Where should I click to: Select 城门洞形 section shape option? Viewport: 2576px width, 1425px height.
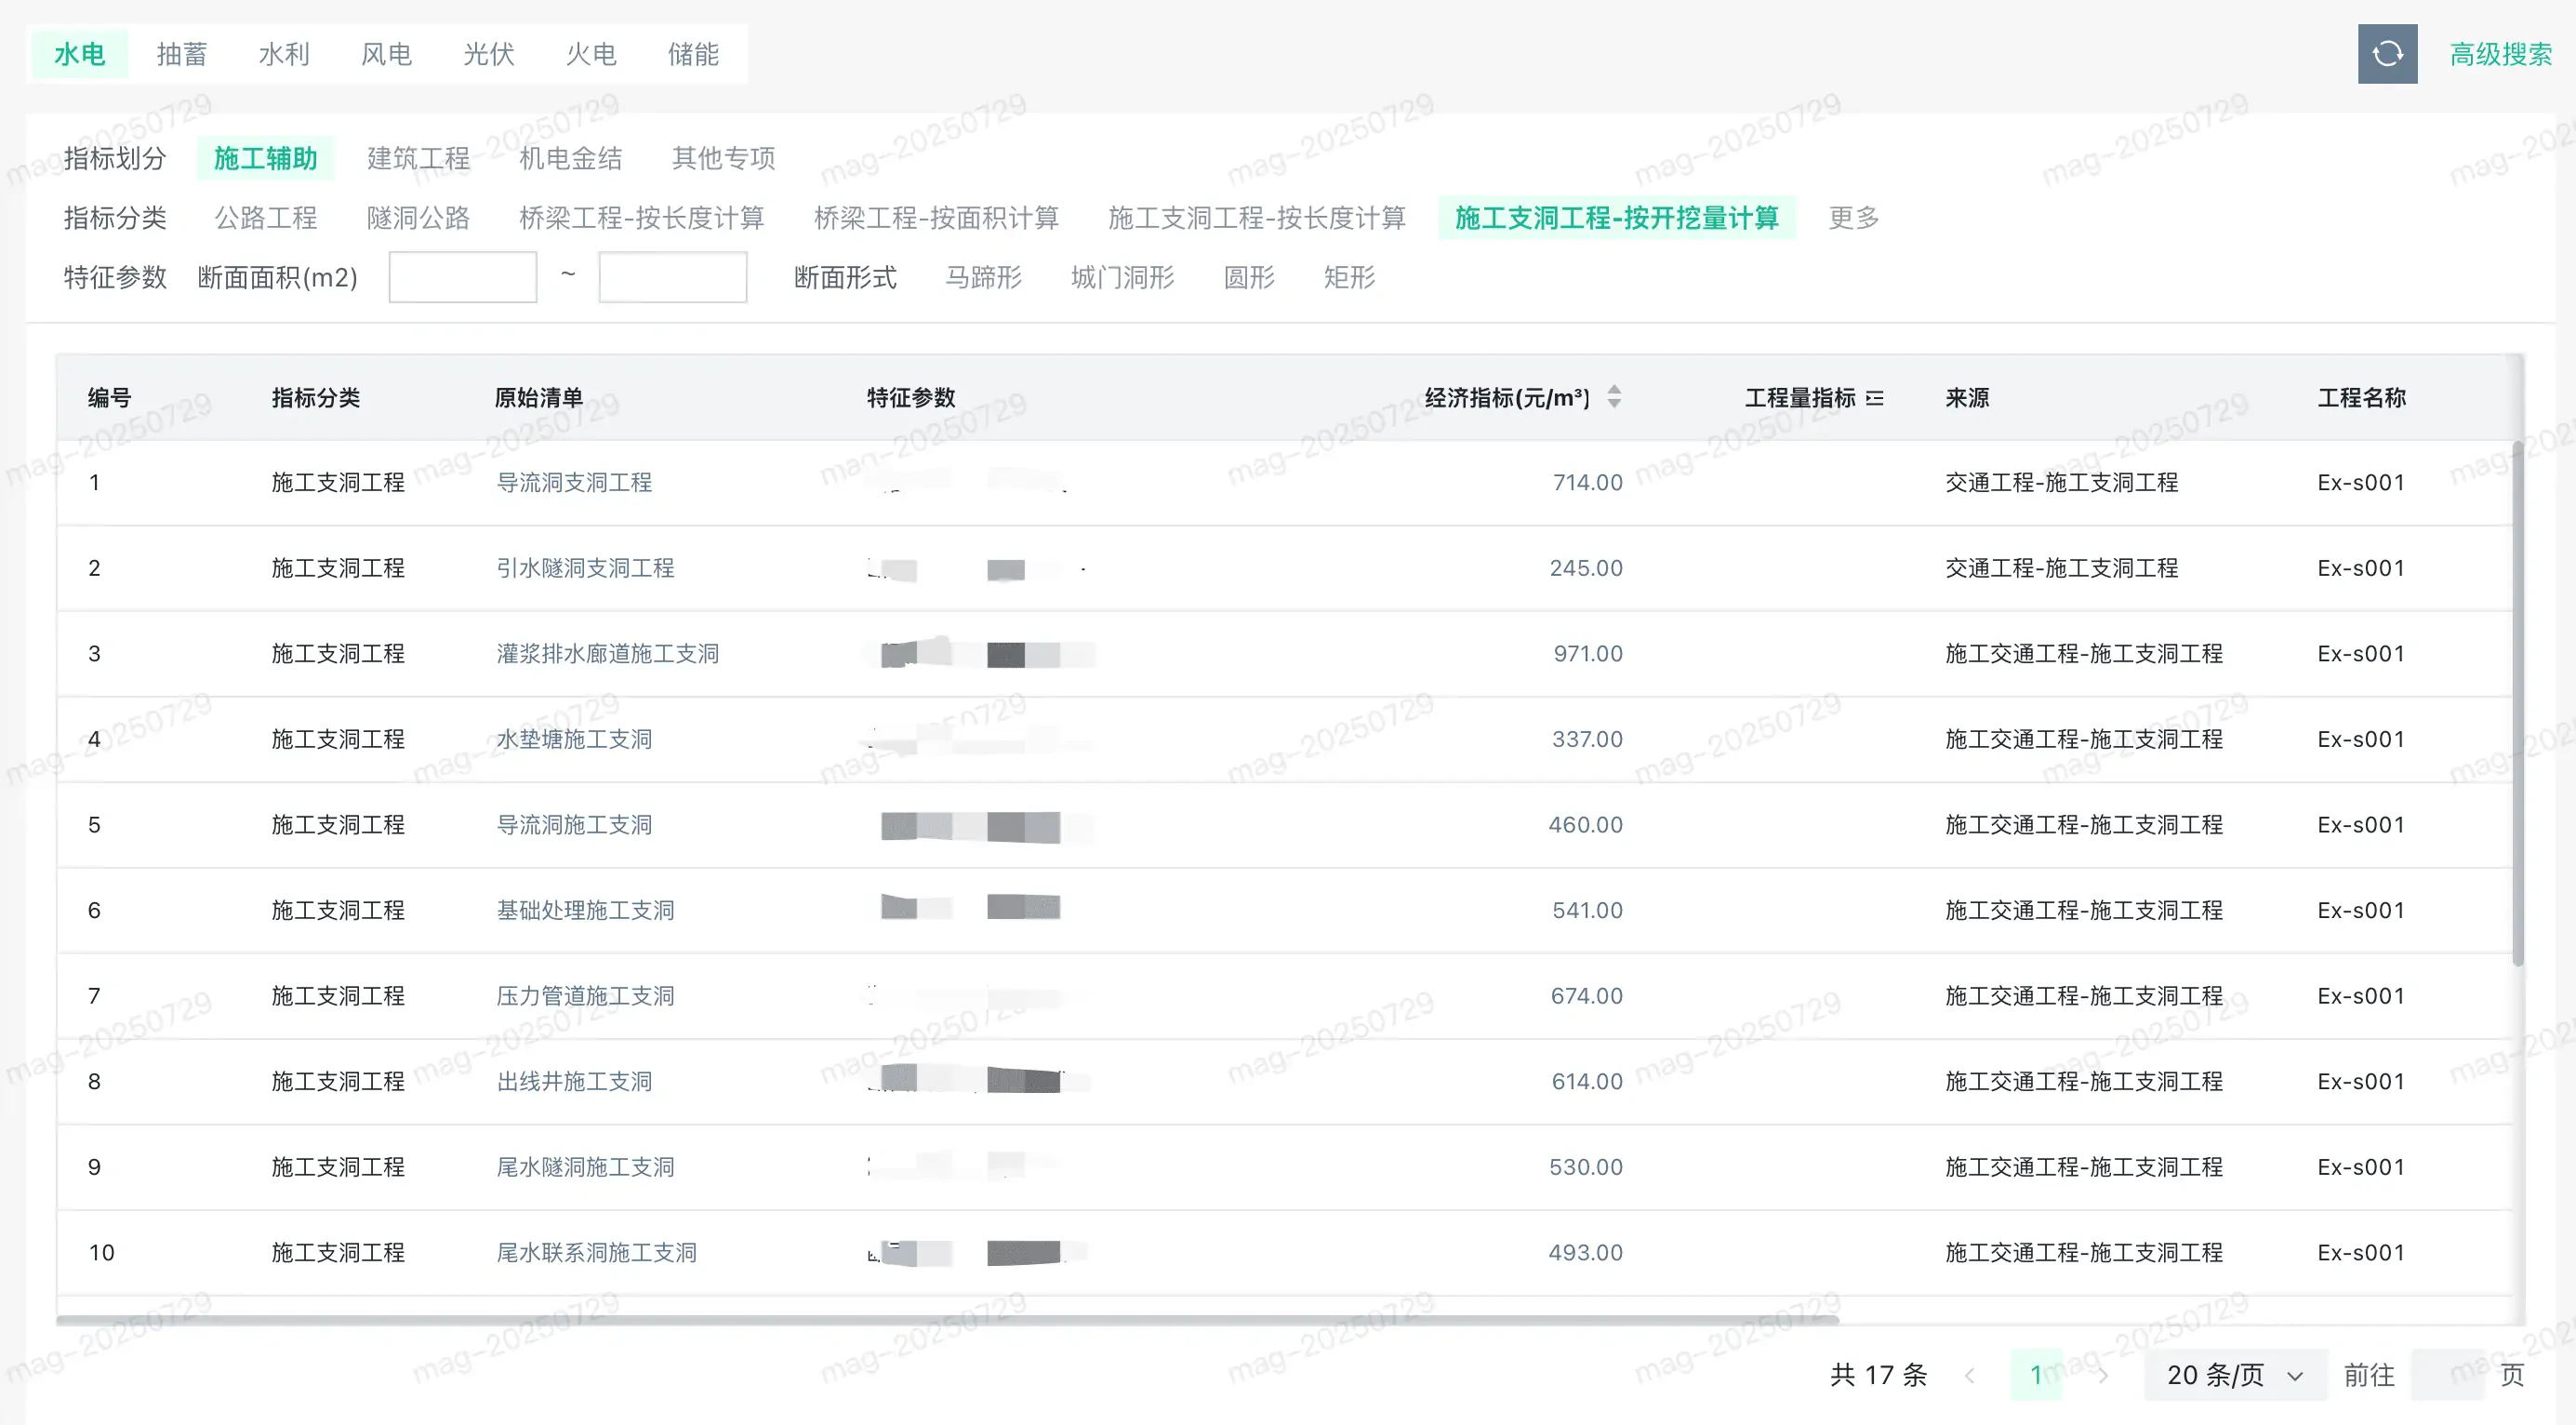[x=1122, y=277]
